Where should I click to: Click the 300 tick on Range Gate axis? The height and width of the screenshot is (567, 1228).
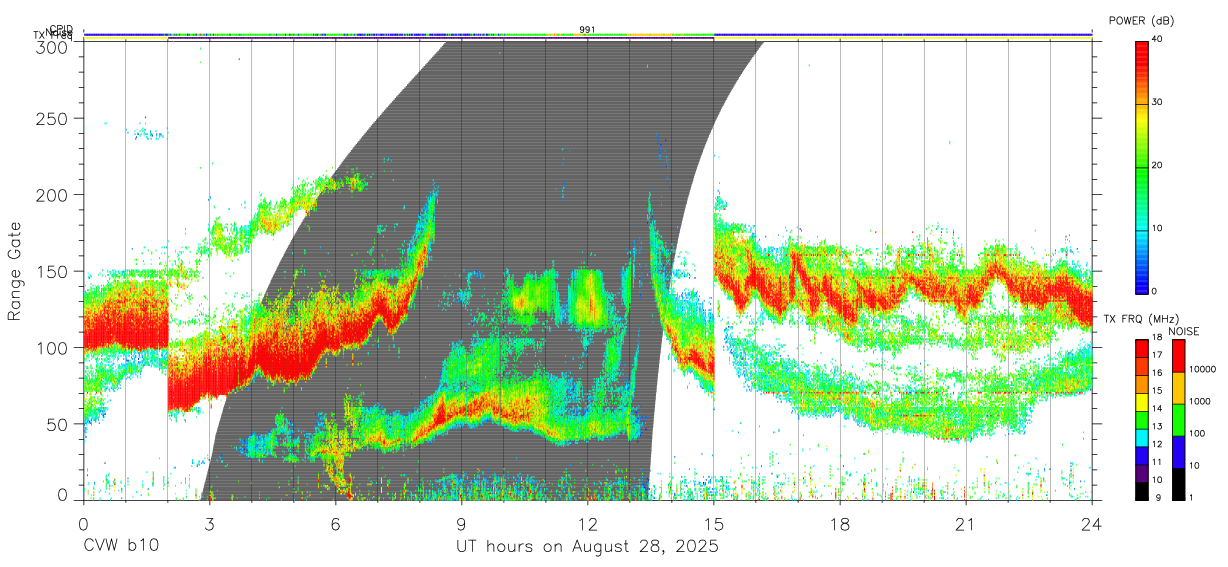tap(51, 46)
